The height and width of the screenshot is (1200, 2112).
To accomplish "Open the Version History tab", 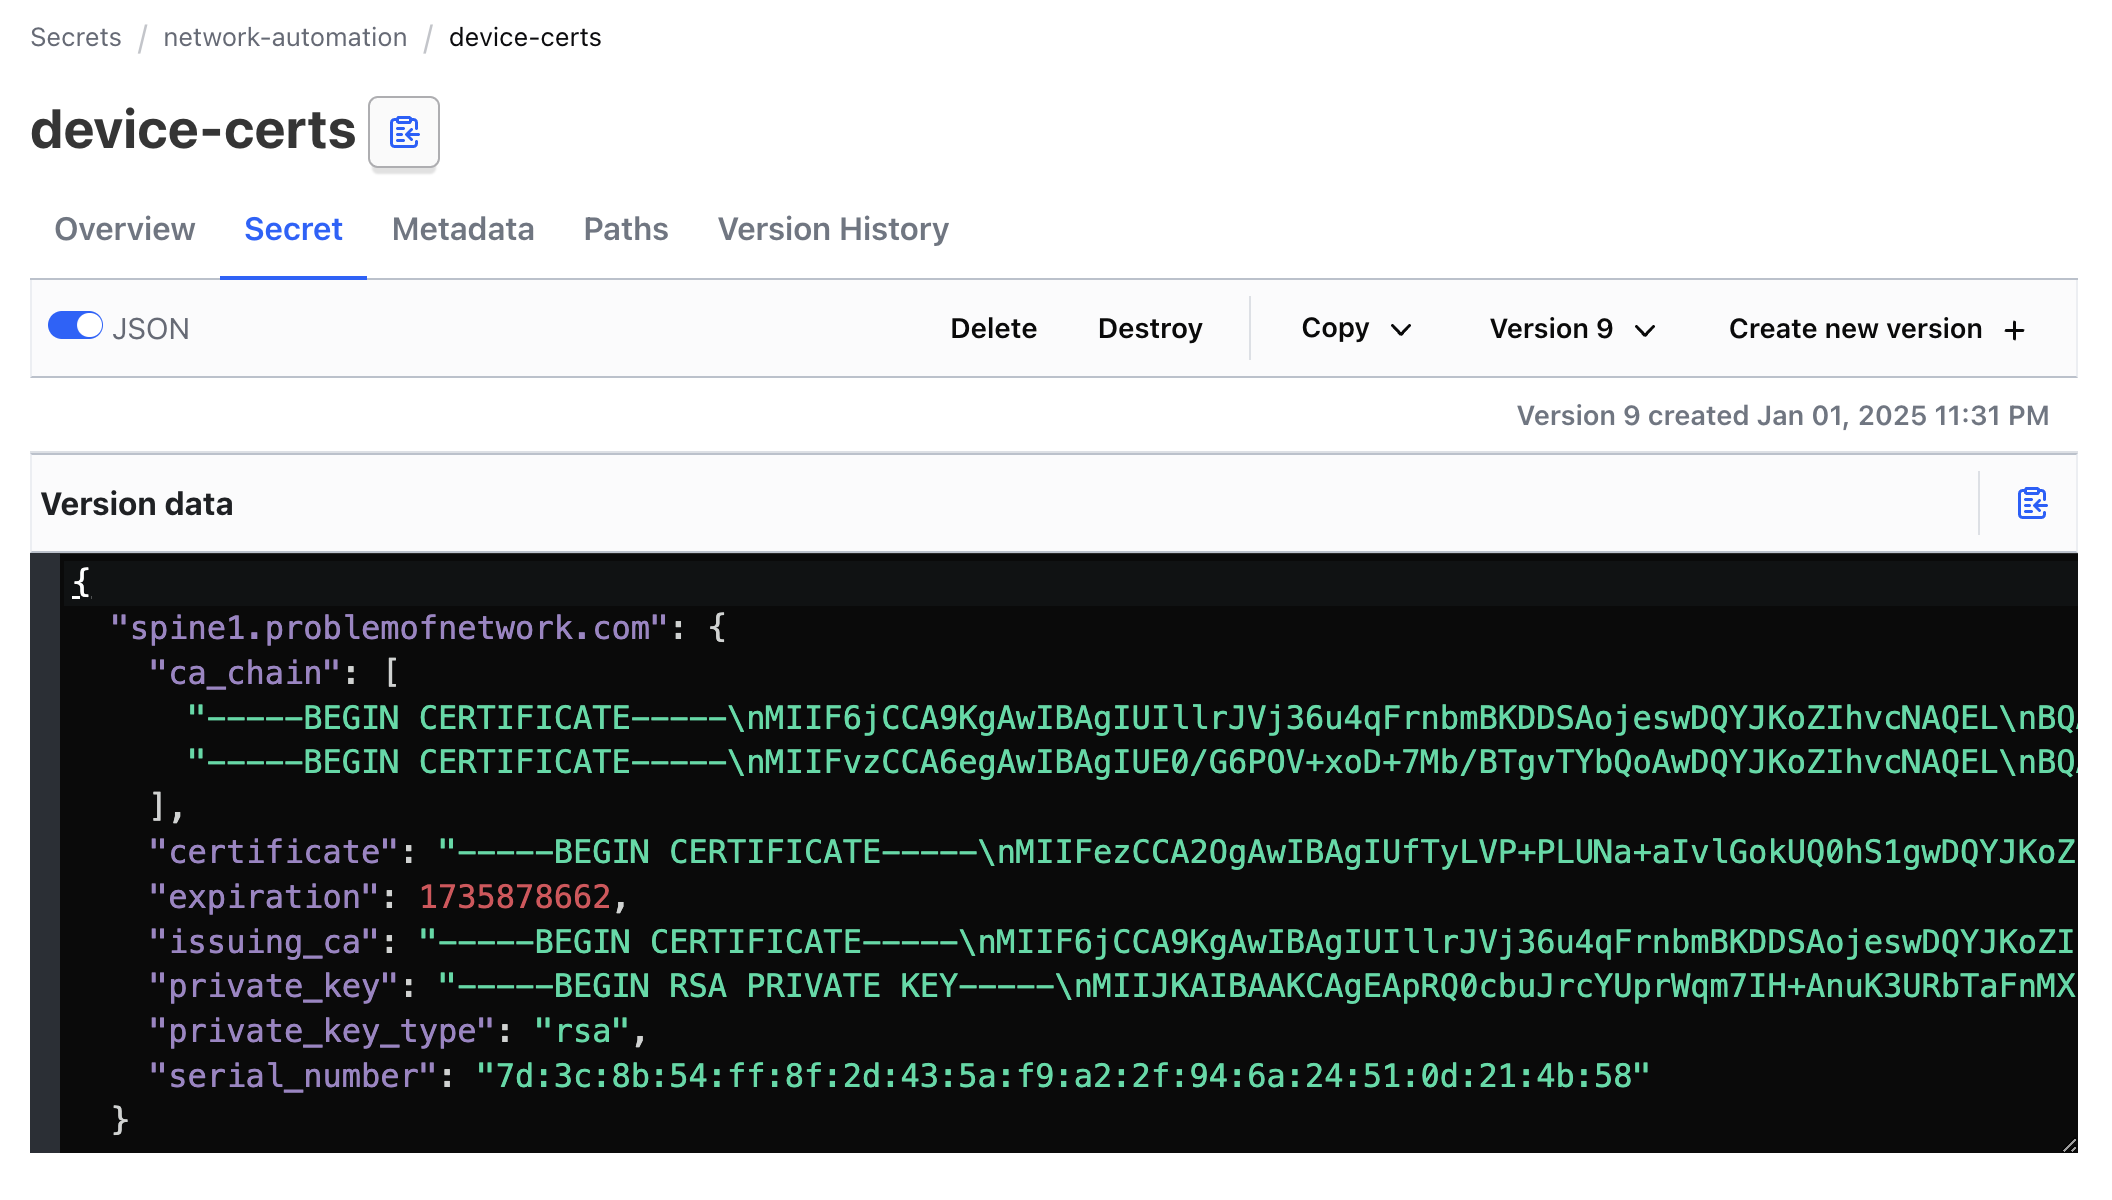I will point(833,229).
